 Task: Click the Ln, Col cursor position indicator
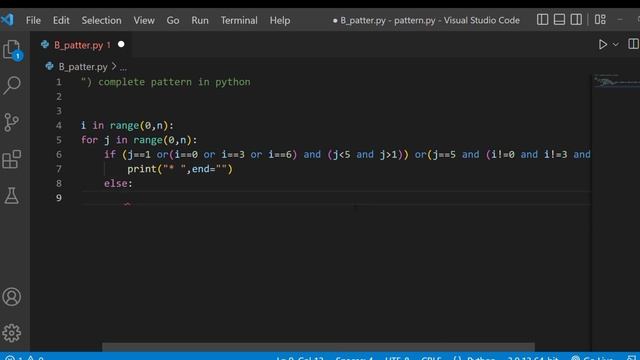coord(300,358)
